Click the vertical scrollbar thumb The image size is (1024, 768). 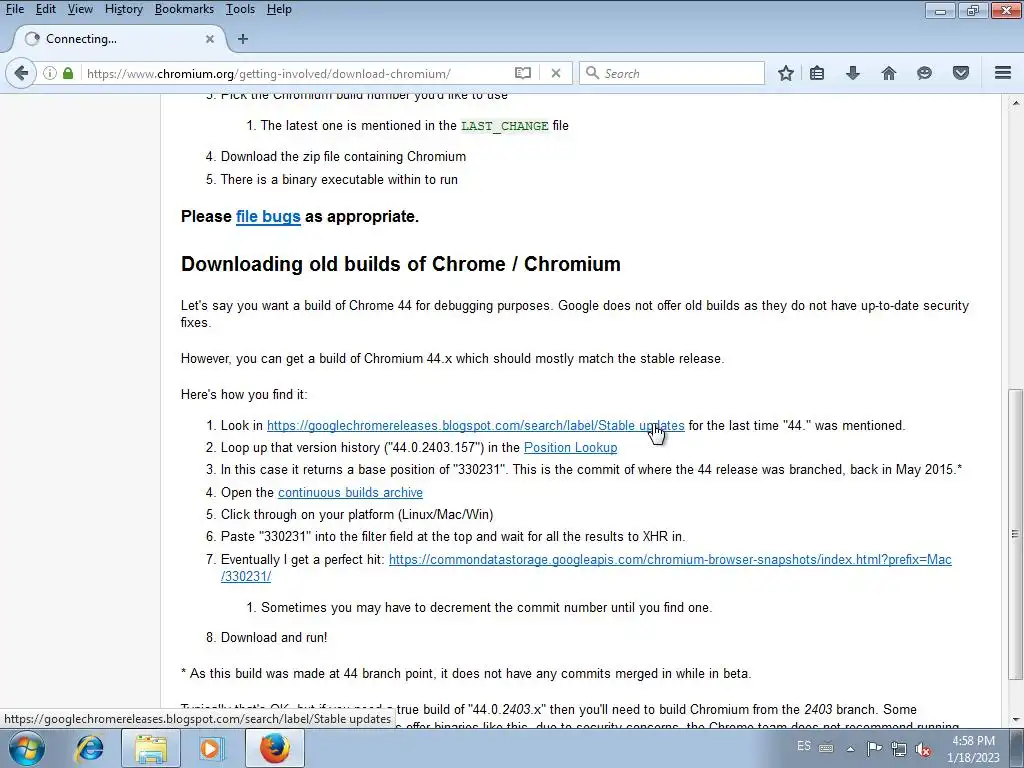click(x=1015, y=534)
